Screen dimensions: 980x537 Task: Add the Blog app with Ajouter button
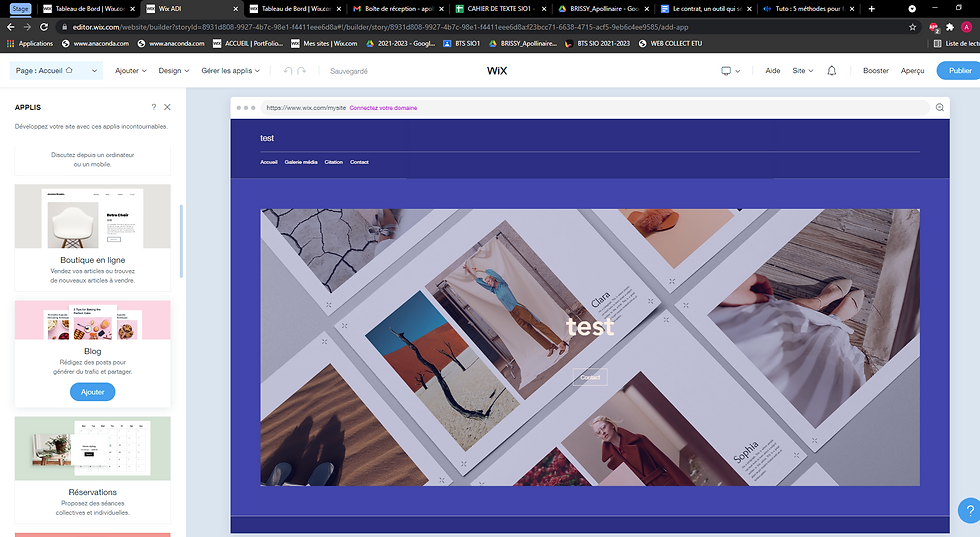pyautogui.click(x=92, y=392)
